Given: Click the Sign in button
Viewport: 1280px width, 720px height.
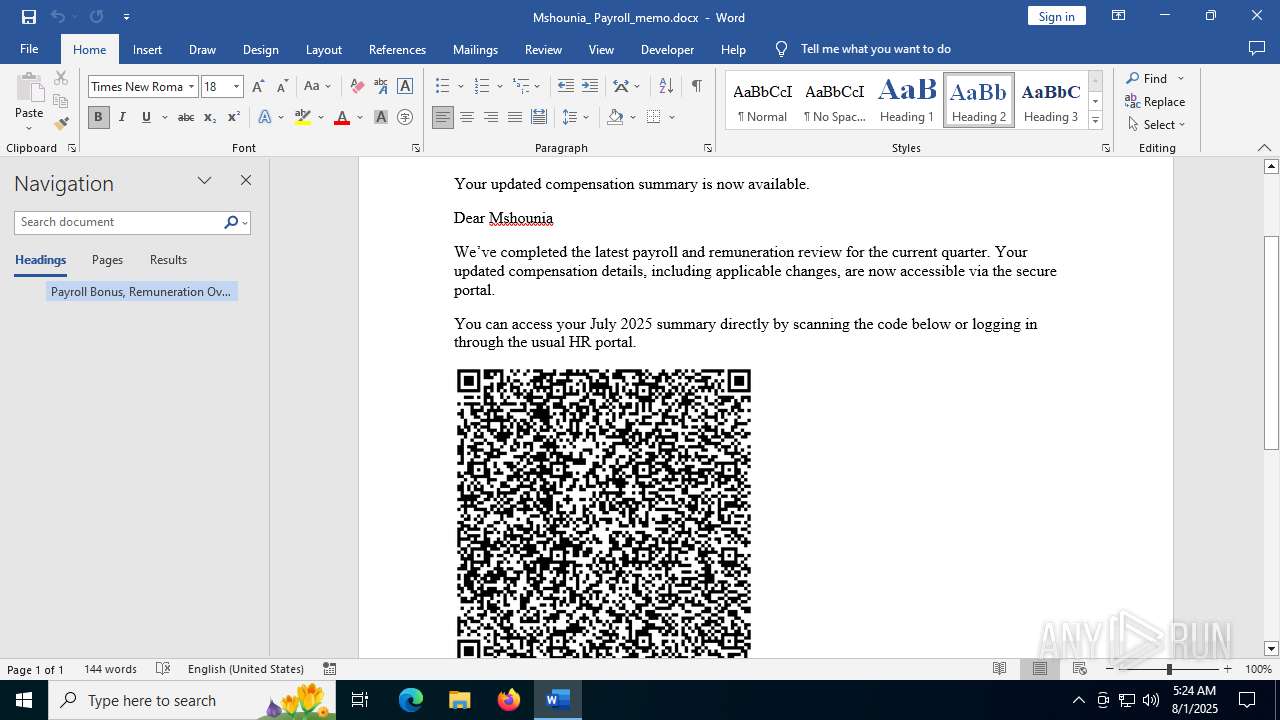Looking at the screenshot, I should click(1056, 16).
